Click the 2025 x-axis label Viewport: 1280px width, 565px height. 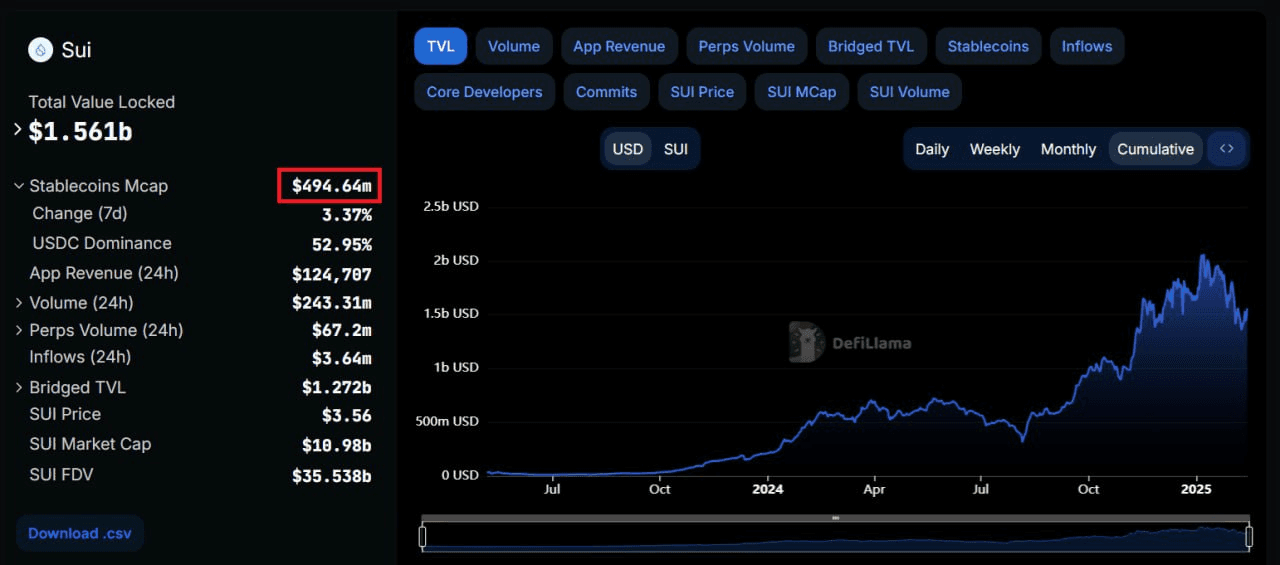(1195, 489)
